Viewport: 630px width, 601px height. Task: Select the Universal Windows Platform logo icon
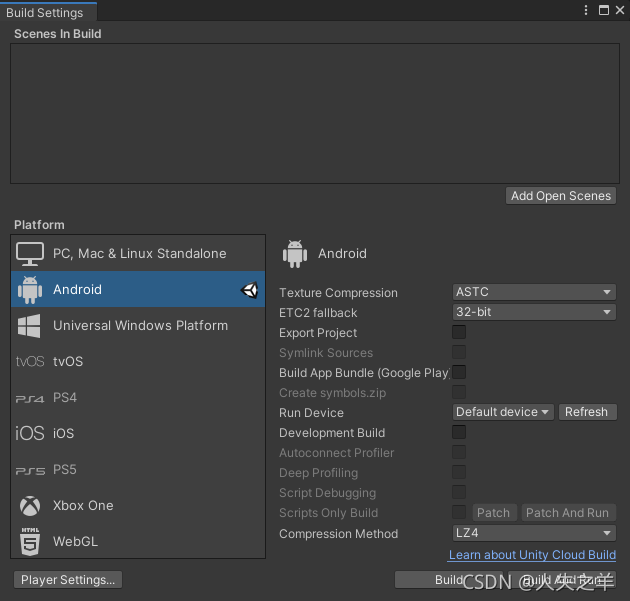coord(29,325)
